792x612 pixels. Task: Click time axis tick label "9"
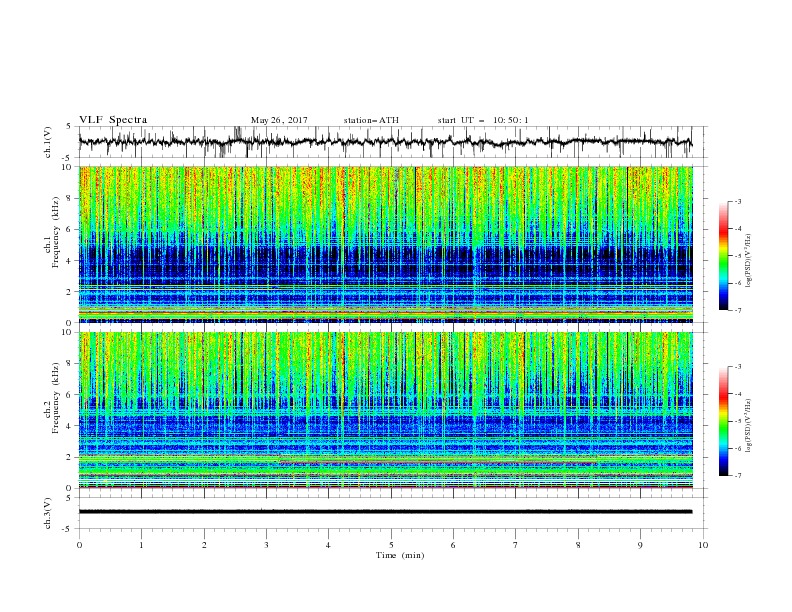pos(640,545)
